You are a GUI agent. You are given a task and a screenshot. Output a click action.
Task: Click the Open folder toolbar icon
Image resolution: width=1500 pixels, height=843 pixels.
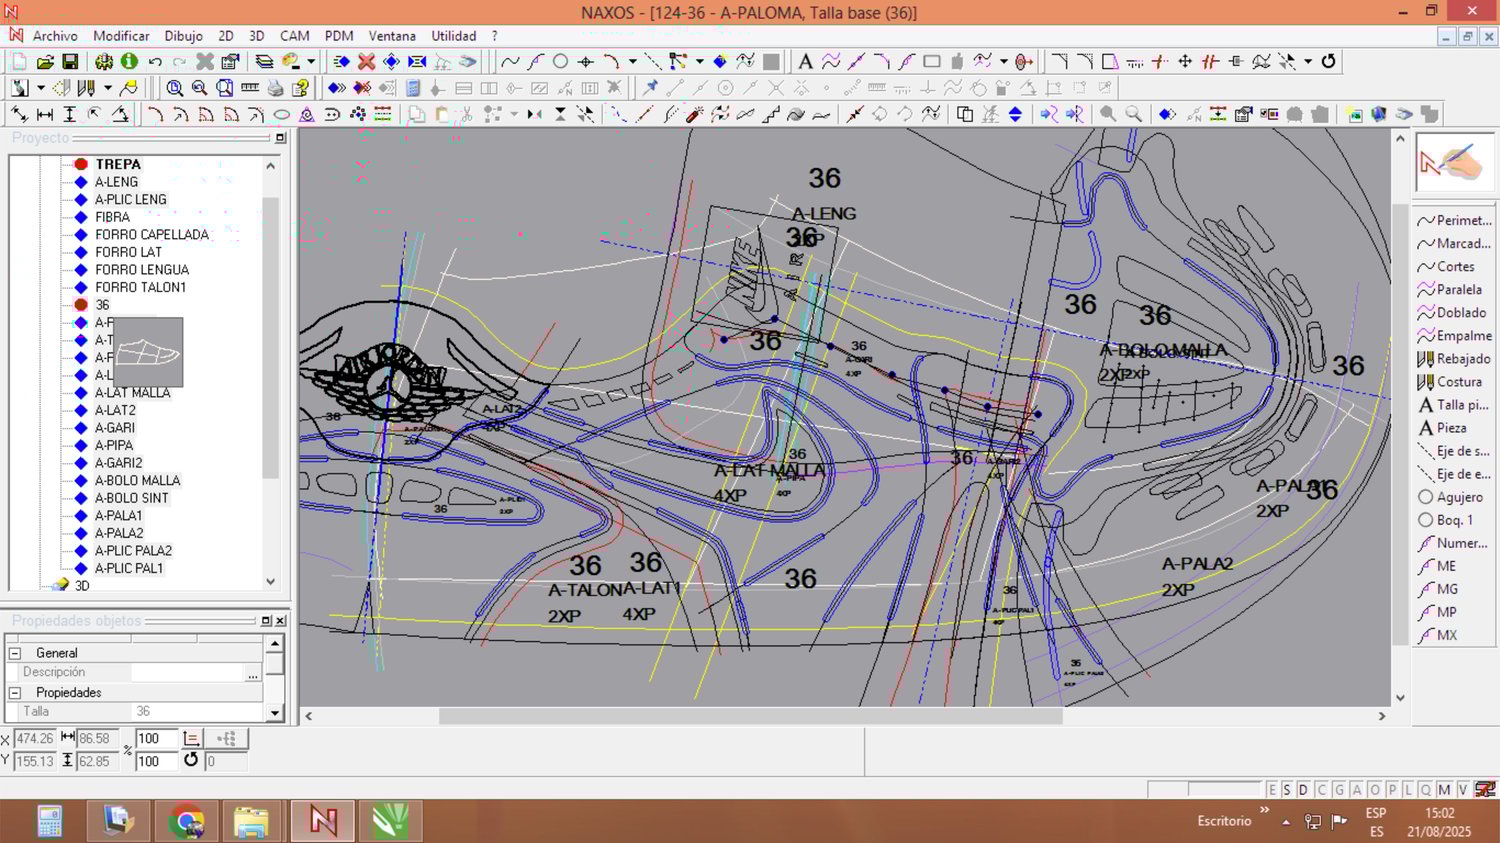click(45, 62)
